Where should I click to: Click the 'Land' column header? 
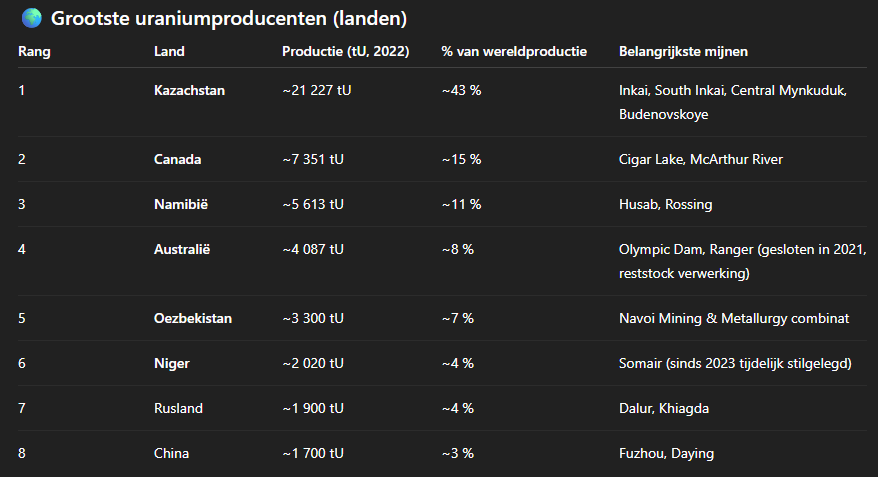pyautogui.click(x=169, y=52)
